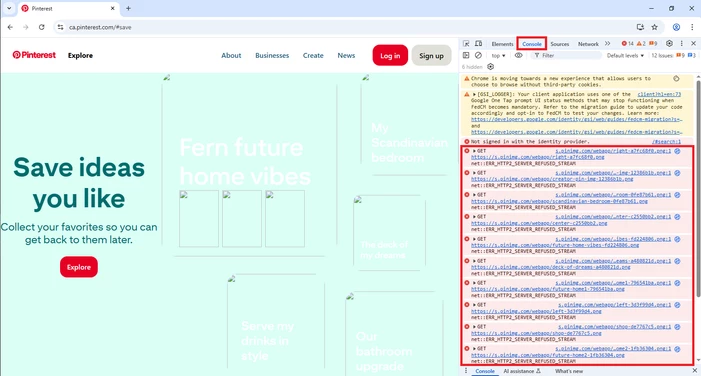
Task: Click the console vertical scrollbar
Action: [x=698, y=188]
